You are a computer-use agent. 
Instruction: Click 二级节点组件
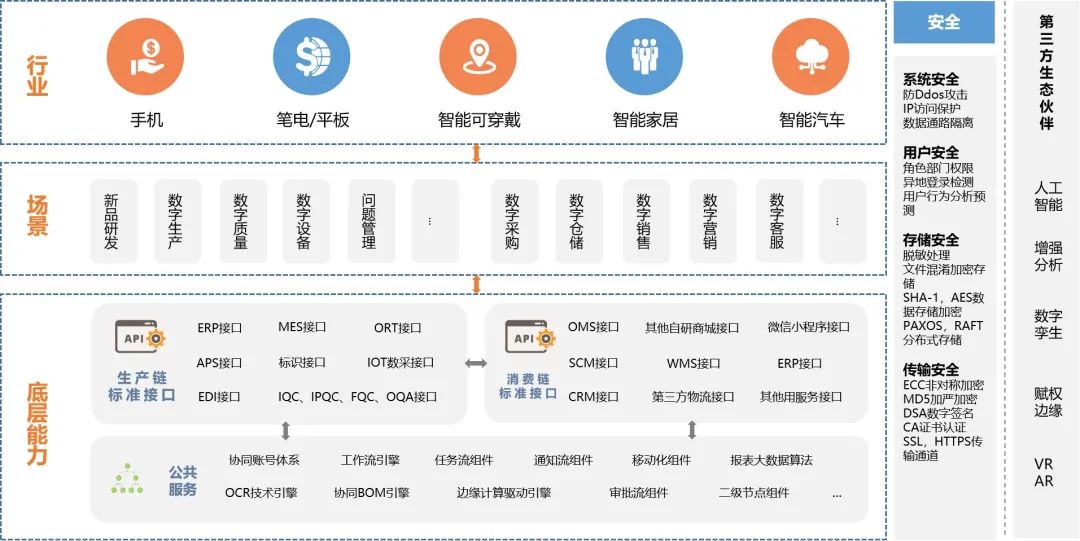click(754, 493)
